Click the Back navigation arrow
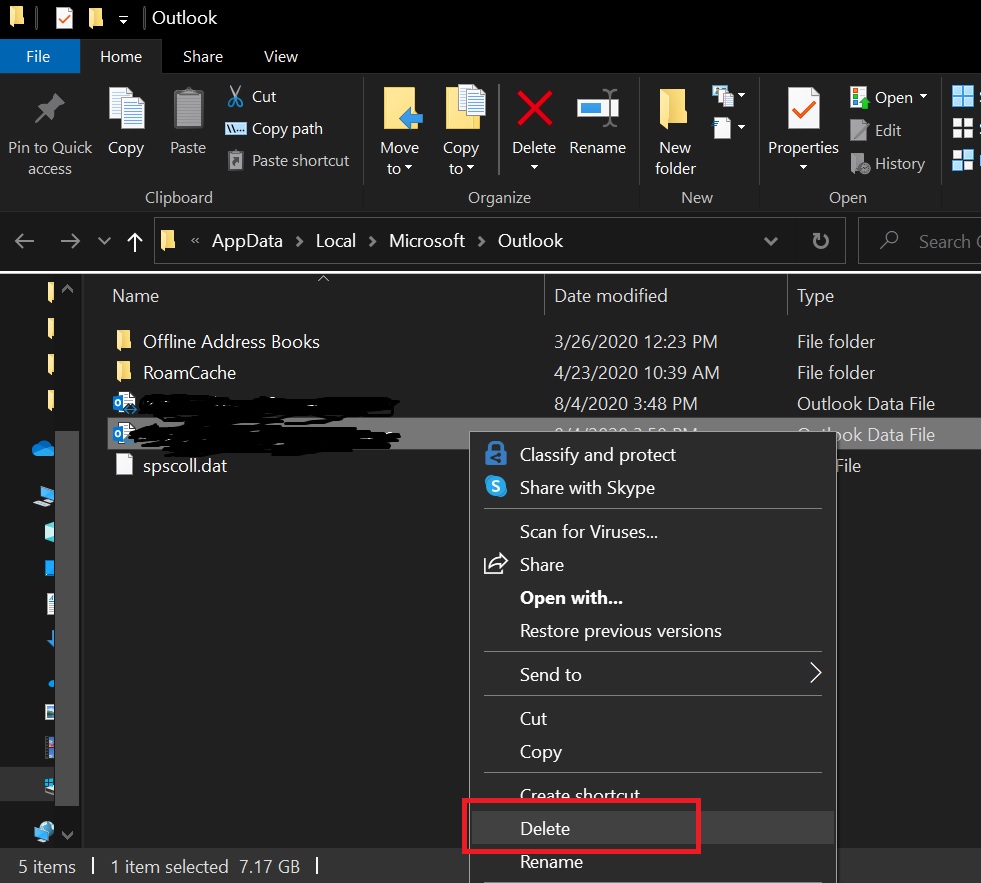This screenshot has height=883, width=981. [24, 240]
